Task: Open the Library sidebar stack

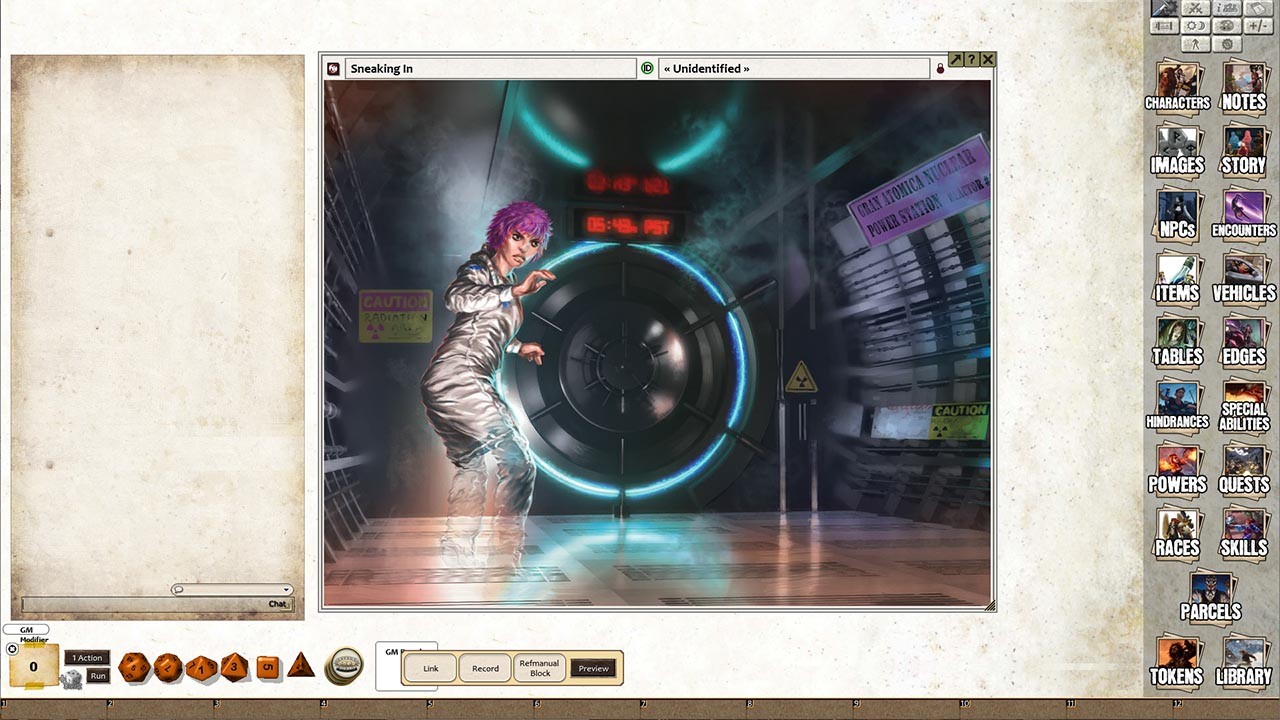Action: pos(1243,661)
